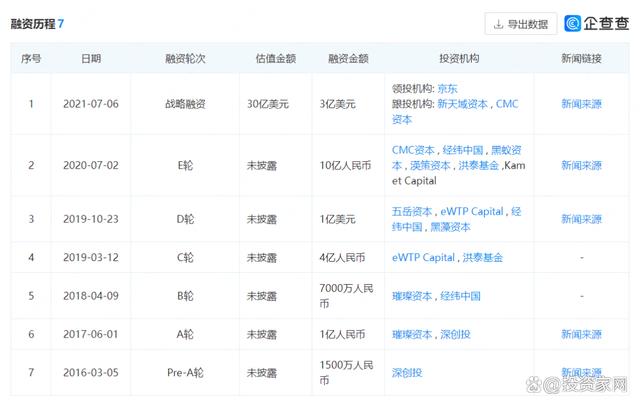
Task: Click the A轮 round cell in the 2017-06-01 row
Action: click(185, 335)
